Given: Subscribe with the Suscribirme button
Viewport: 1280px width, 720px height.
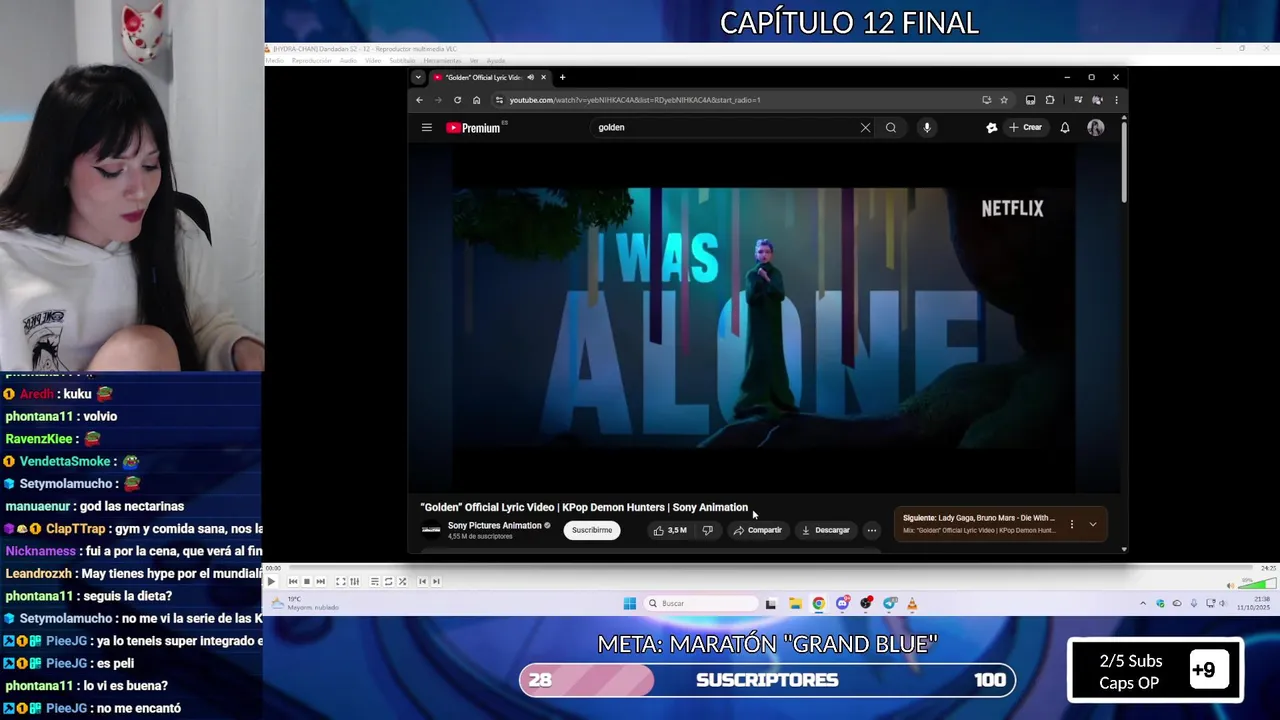Looking at the screenshot, I should pyautogui.click(x=592, y=530).
